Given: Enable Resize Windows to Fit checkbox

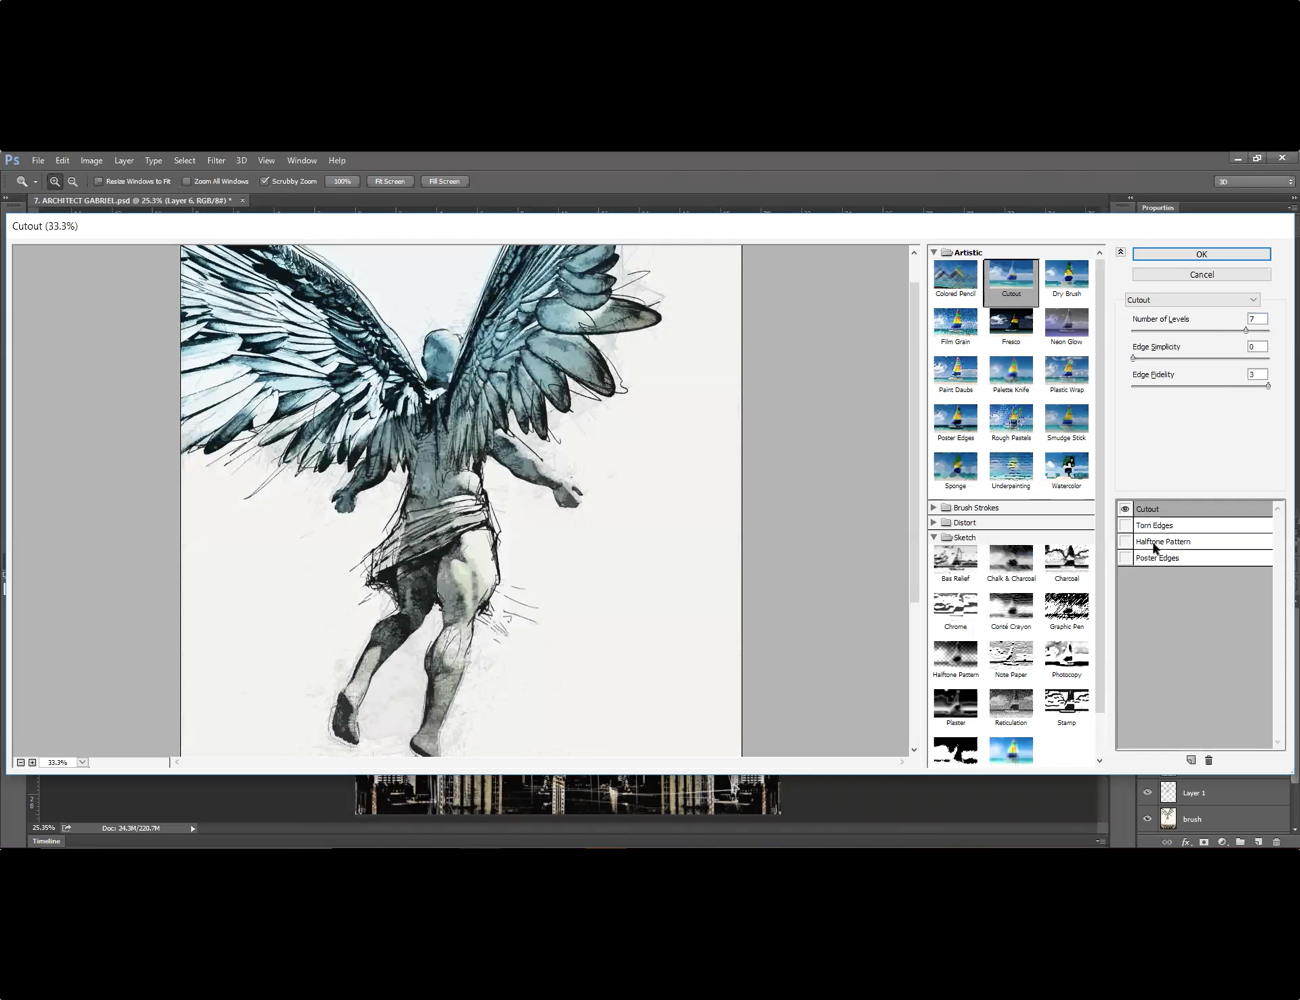Looking at the screenshot, I should [x=98, y=181].
